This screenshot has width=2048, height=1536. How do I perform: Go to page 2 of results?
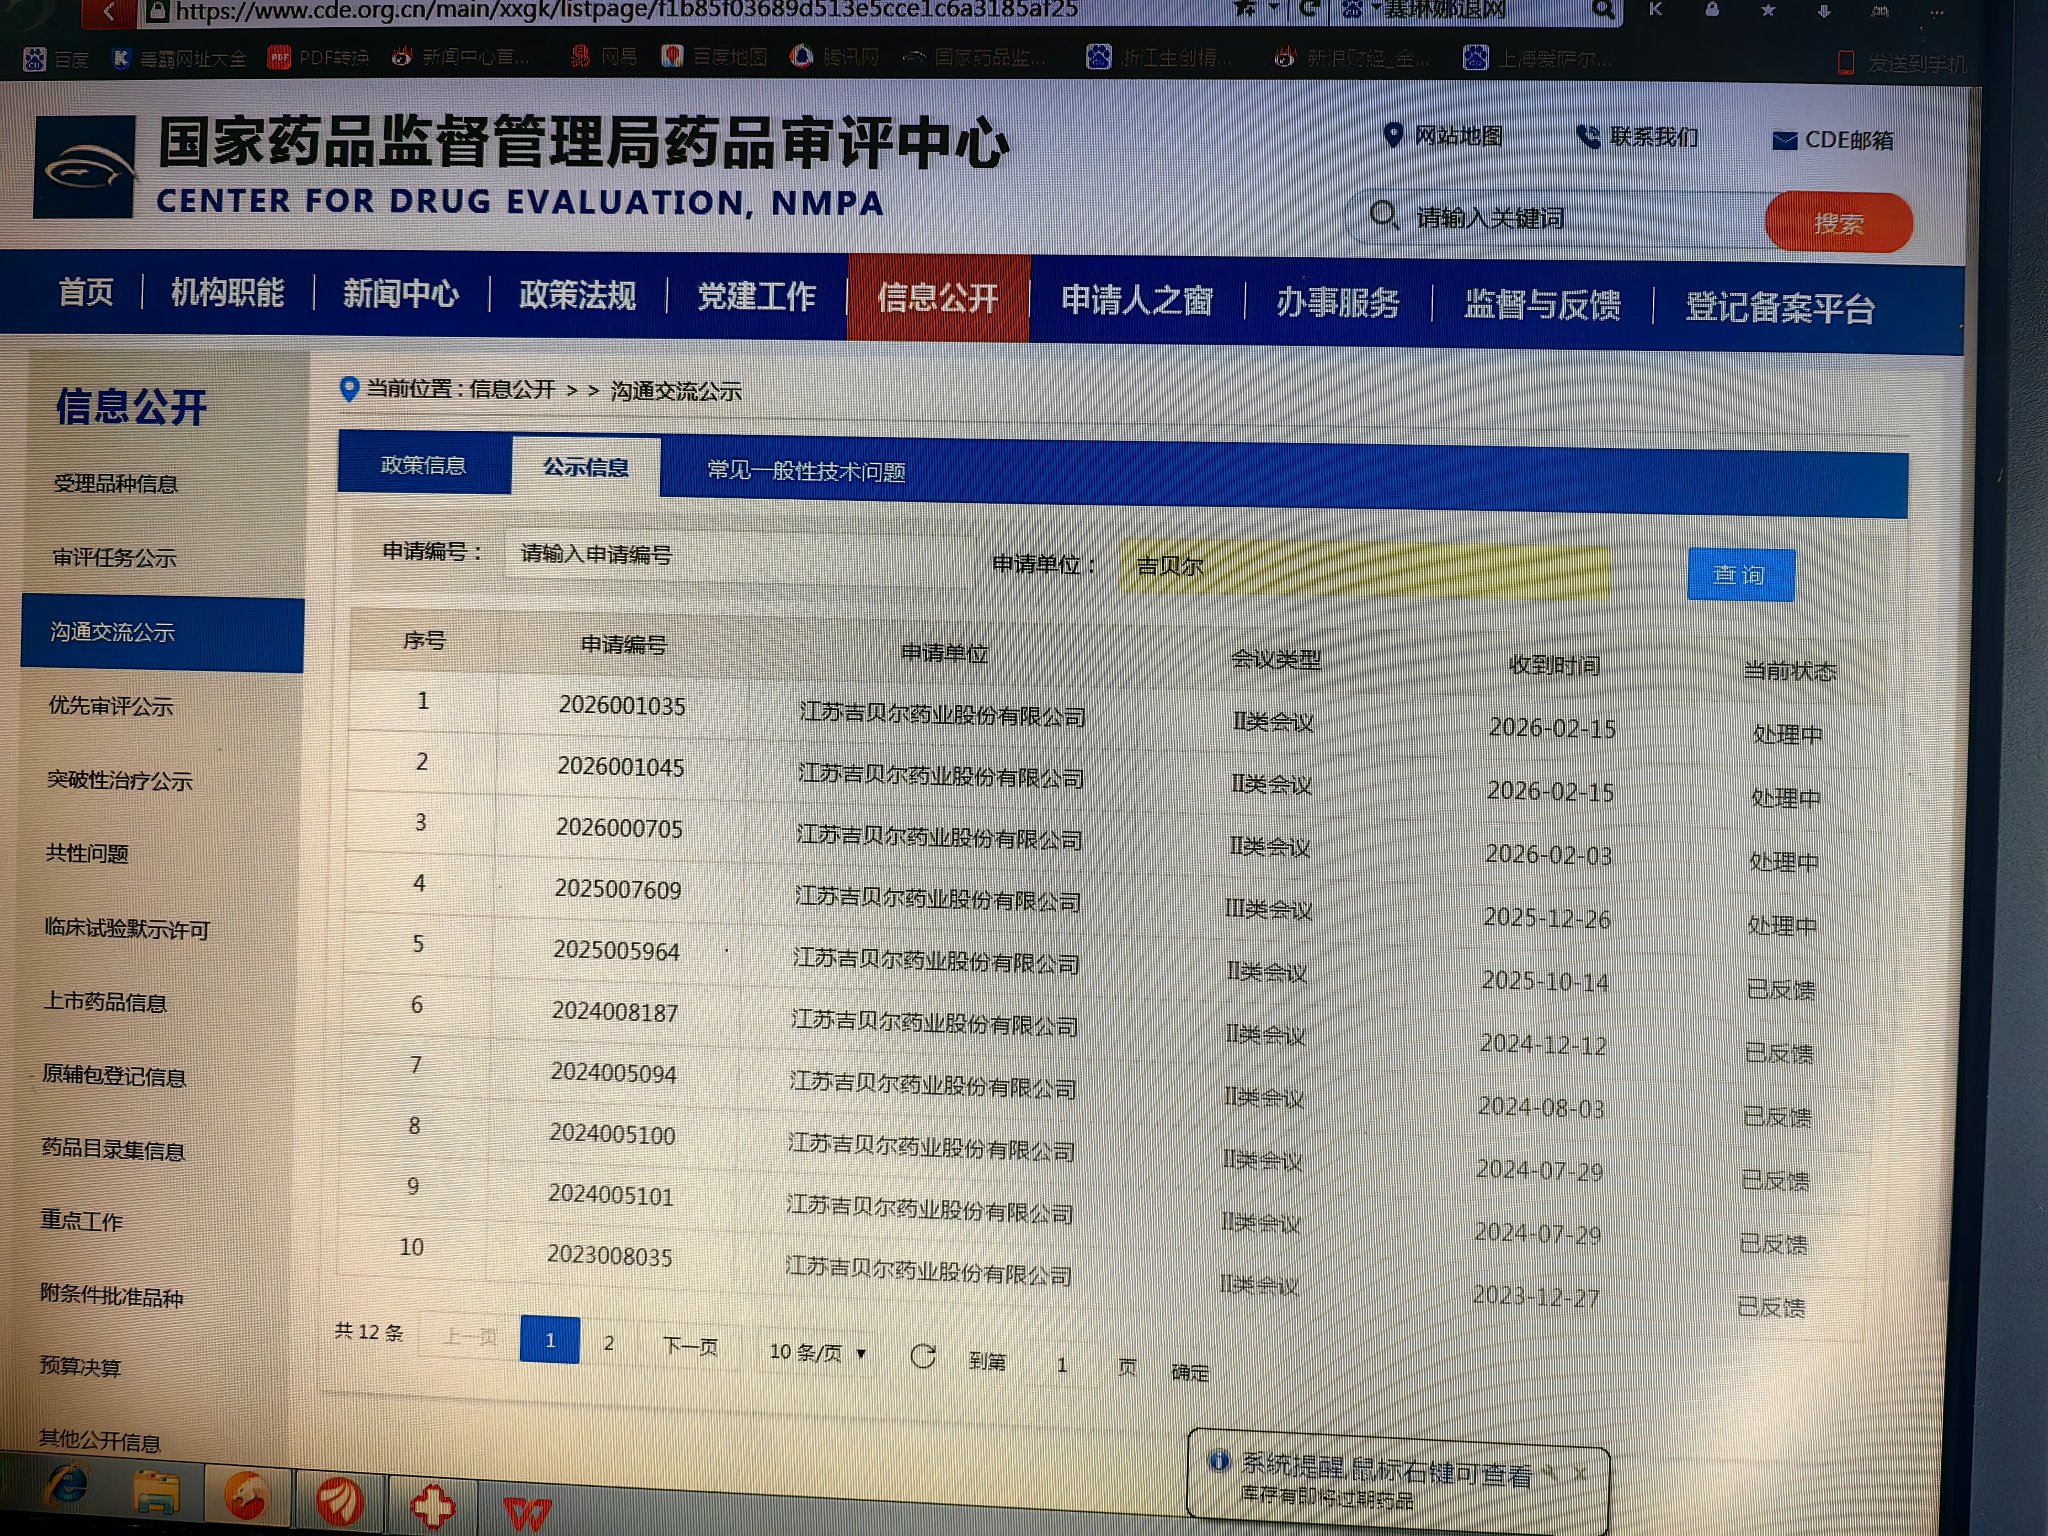(x=609, y=1343)
